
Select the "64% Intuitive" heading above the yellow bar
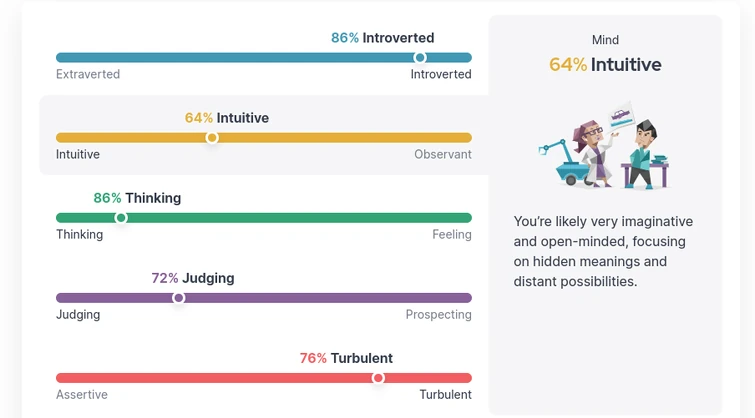click(x=227, y=118)
